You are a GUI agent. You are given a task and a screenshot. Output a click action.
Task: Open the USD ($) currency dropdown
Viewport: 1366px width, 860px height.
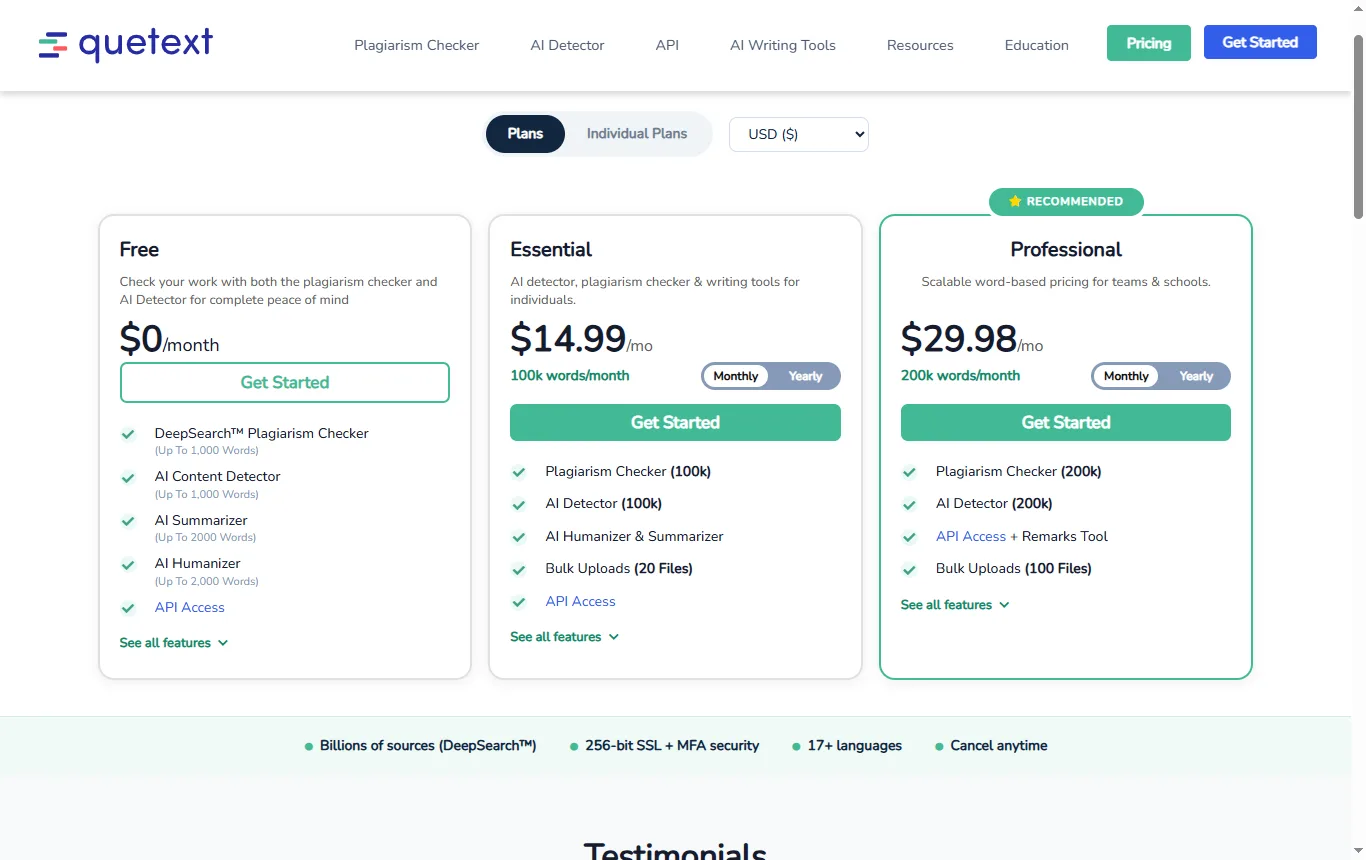pyautogui.click(x=799, y=134)
